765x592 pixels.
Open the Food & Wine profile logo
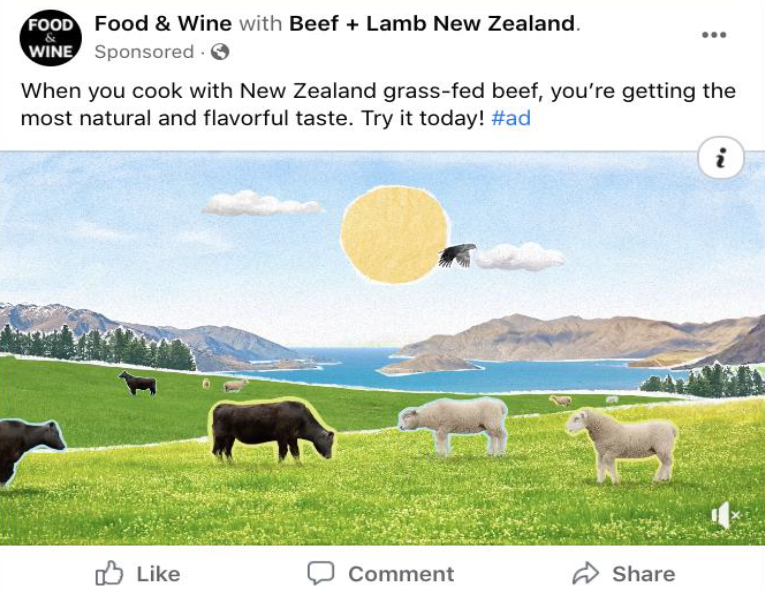[50, 38]
